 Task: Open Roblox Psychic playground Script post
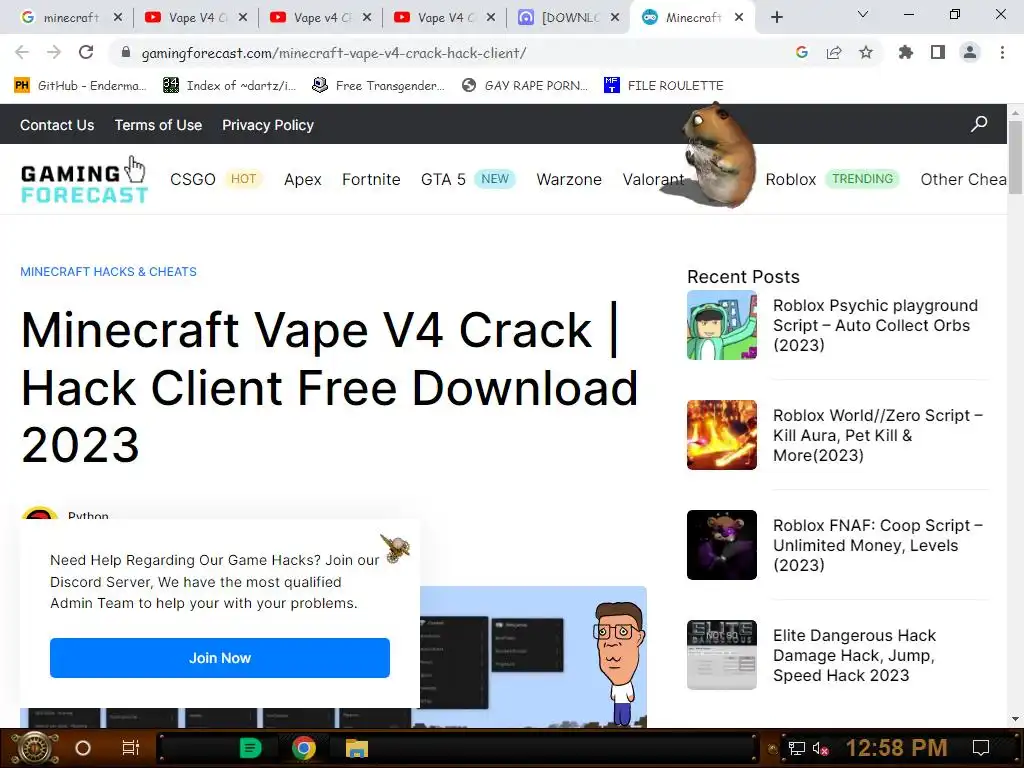click(x=875, y=325)
